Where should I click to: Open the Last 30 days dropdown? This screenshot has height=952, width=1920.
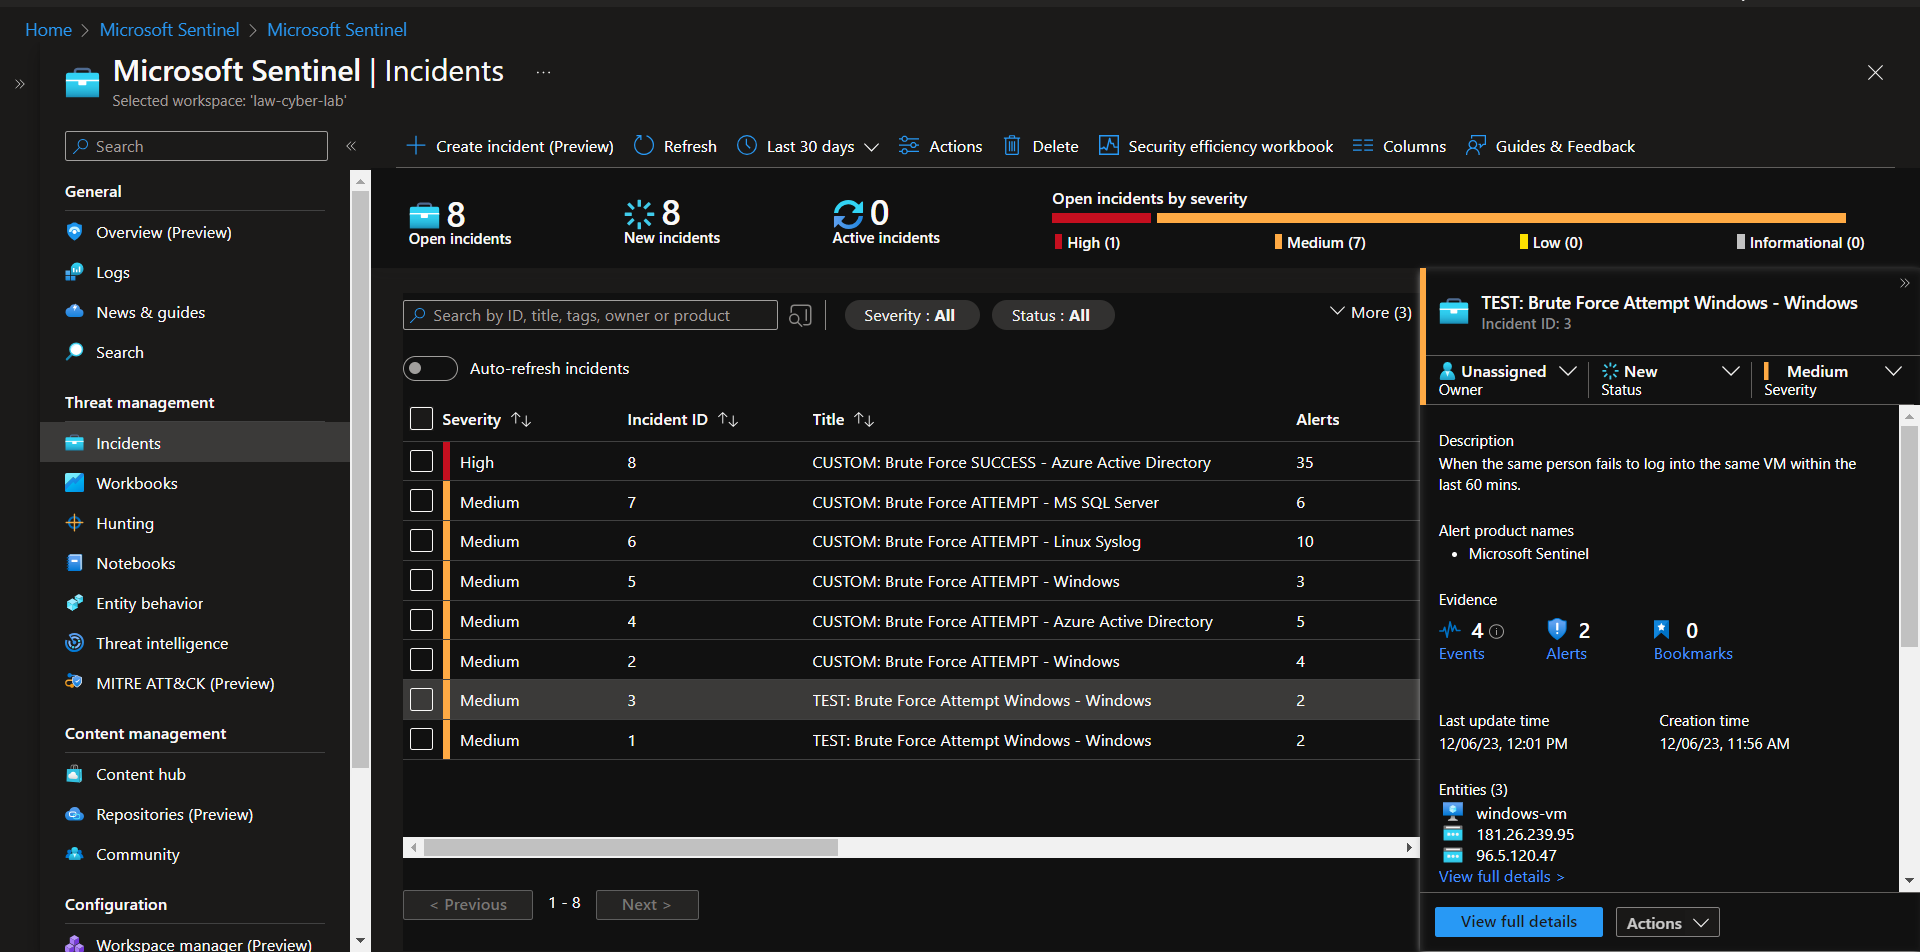[809, 146]
